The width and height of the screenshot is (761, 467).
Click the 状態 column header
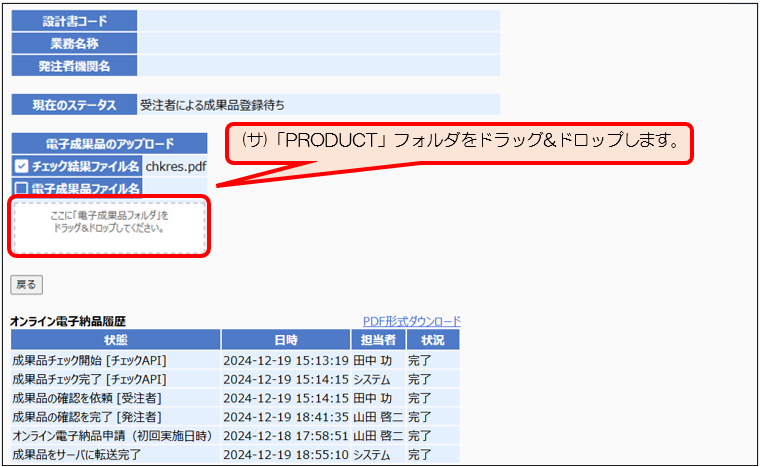pyautogui.click(x=115, y=340)
